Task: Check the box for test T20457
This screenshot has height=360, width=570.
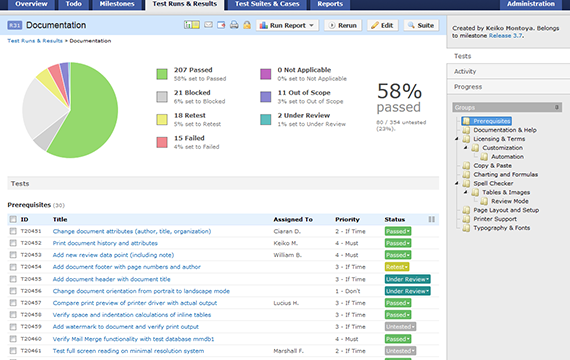Action: click(13, 303)
